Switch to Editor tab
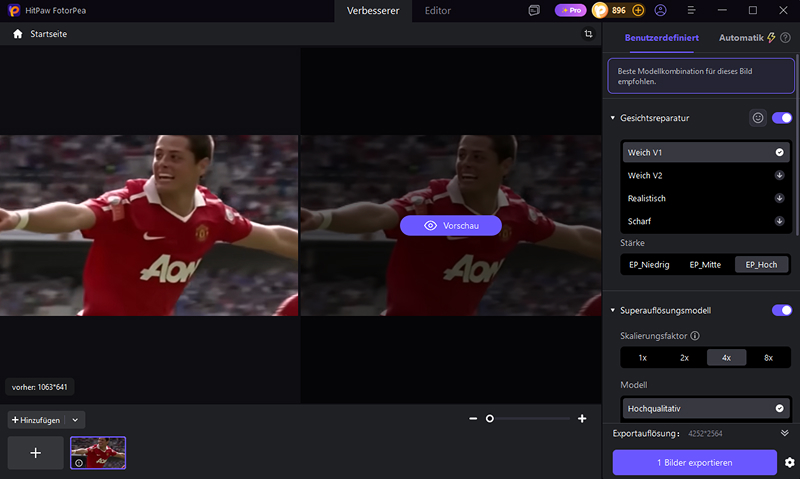800x479 pixels. 438,11
